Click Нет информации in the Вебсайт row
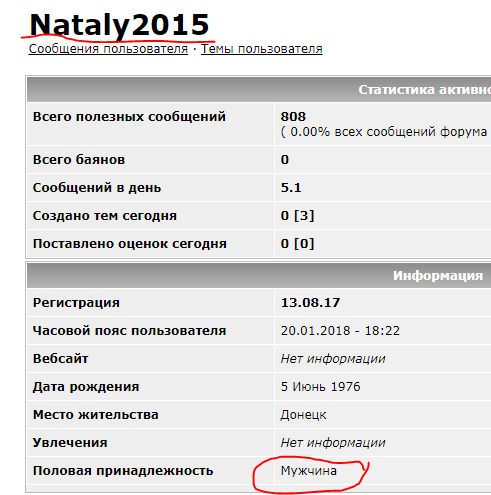Viewport: 491px width, 495px height. (333, 359)
